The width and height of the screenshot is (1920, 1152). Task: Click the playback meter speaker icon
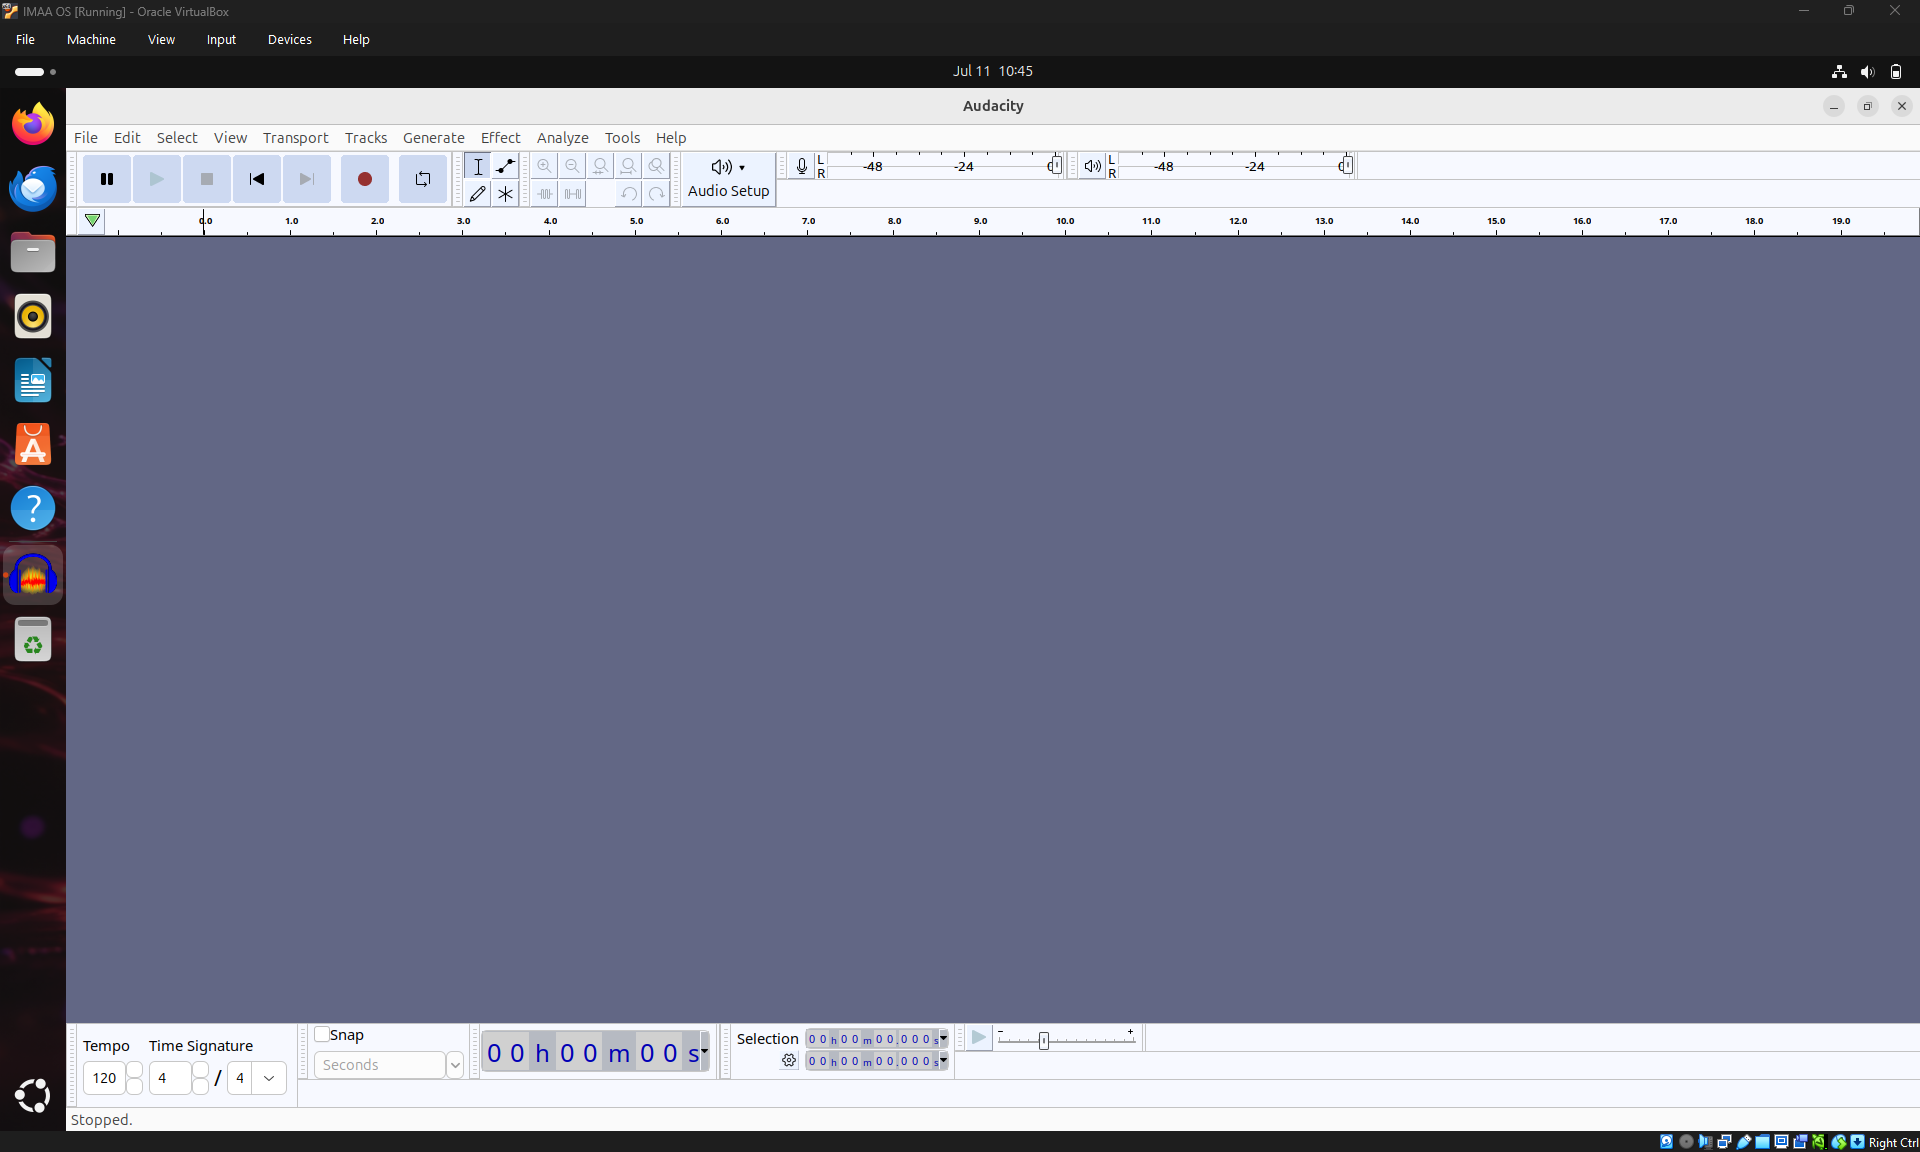click(1092, 166)
